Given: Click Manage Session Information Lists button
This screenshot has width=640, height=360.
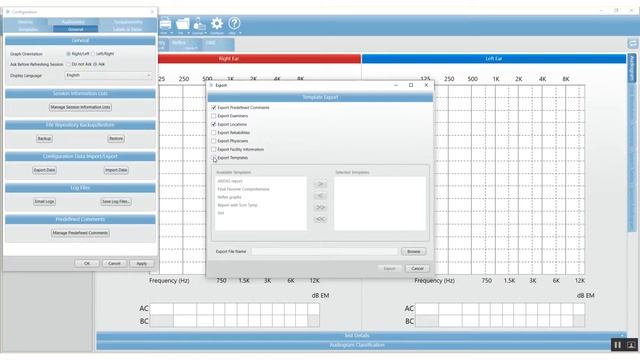Looking at the screenshot, I should [x=80, y=107].
